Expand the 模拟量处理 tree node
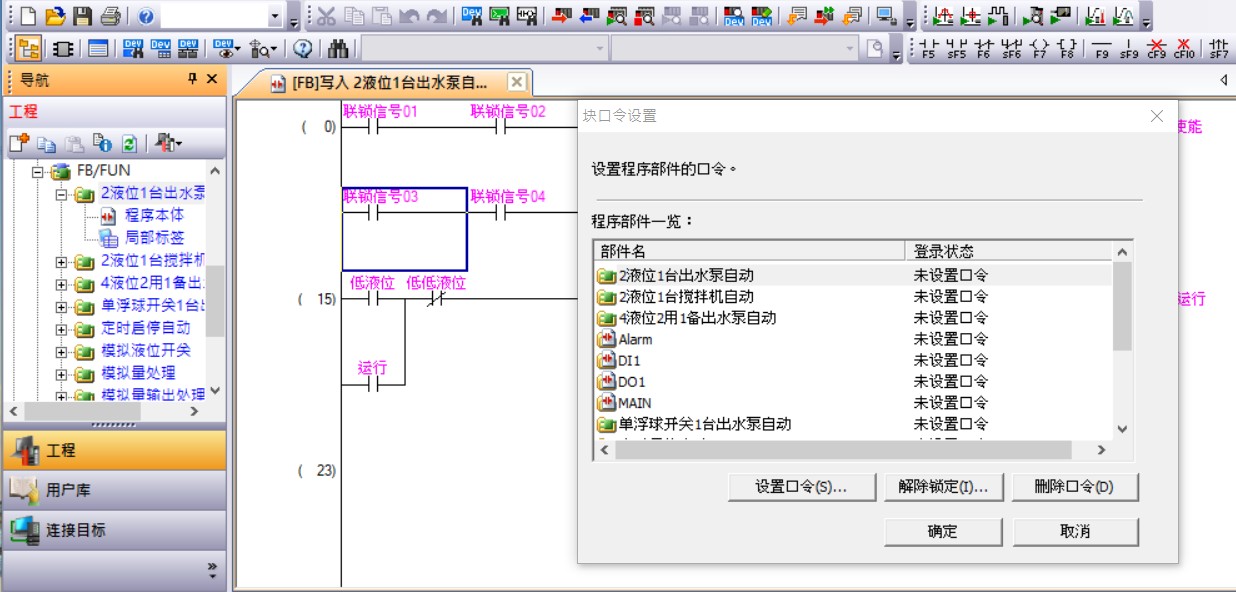Viewport: 1236px width, 592px height. pos(61,374)
